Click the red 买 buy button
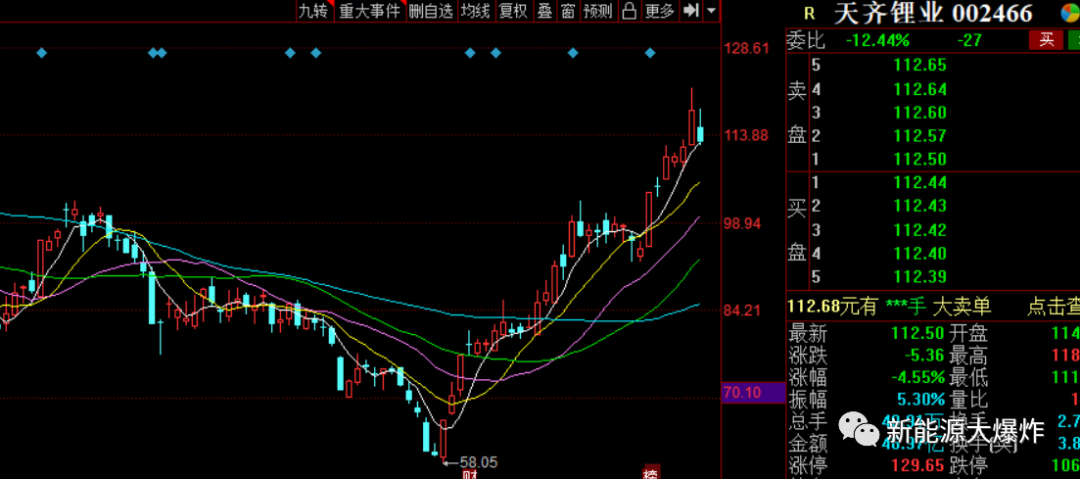 1046,40
